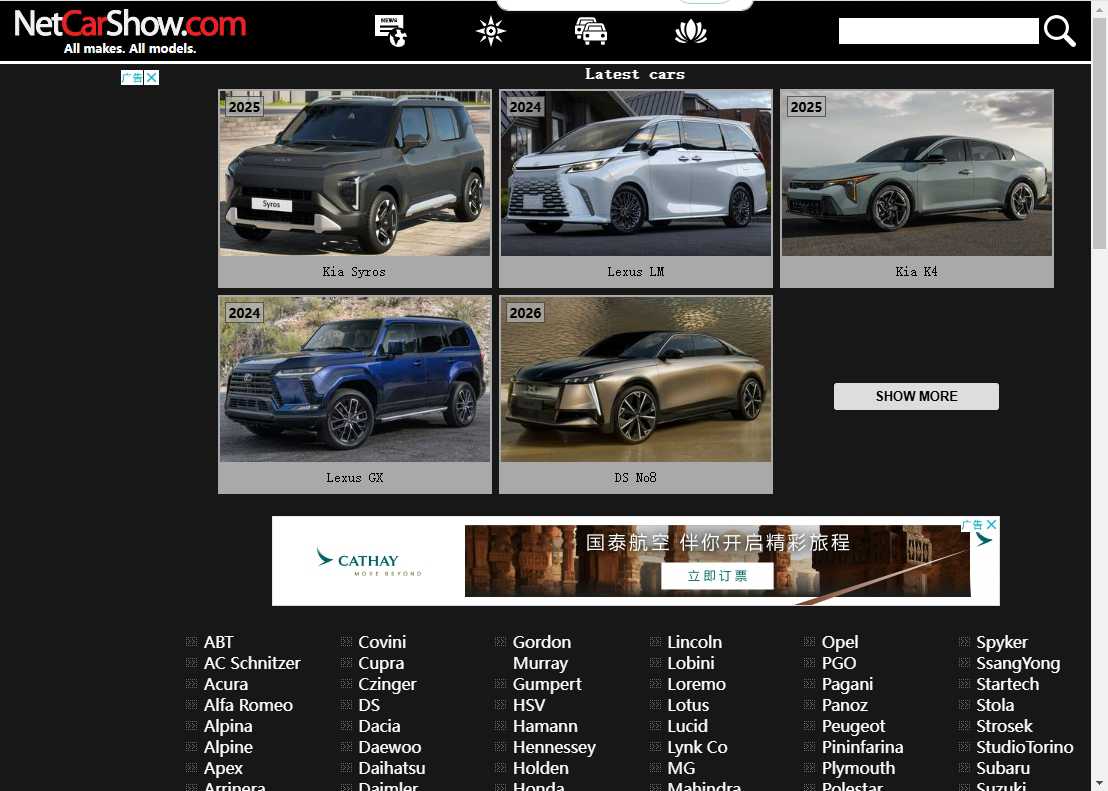Click the magnifying glass search icon
This screenshot has height=791, width=1108.
click(1059, 32)
